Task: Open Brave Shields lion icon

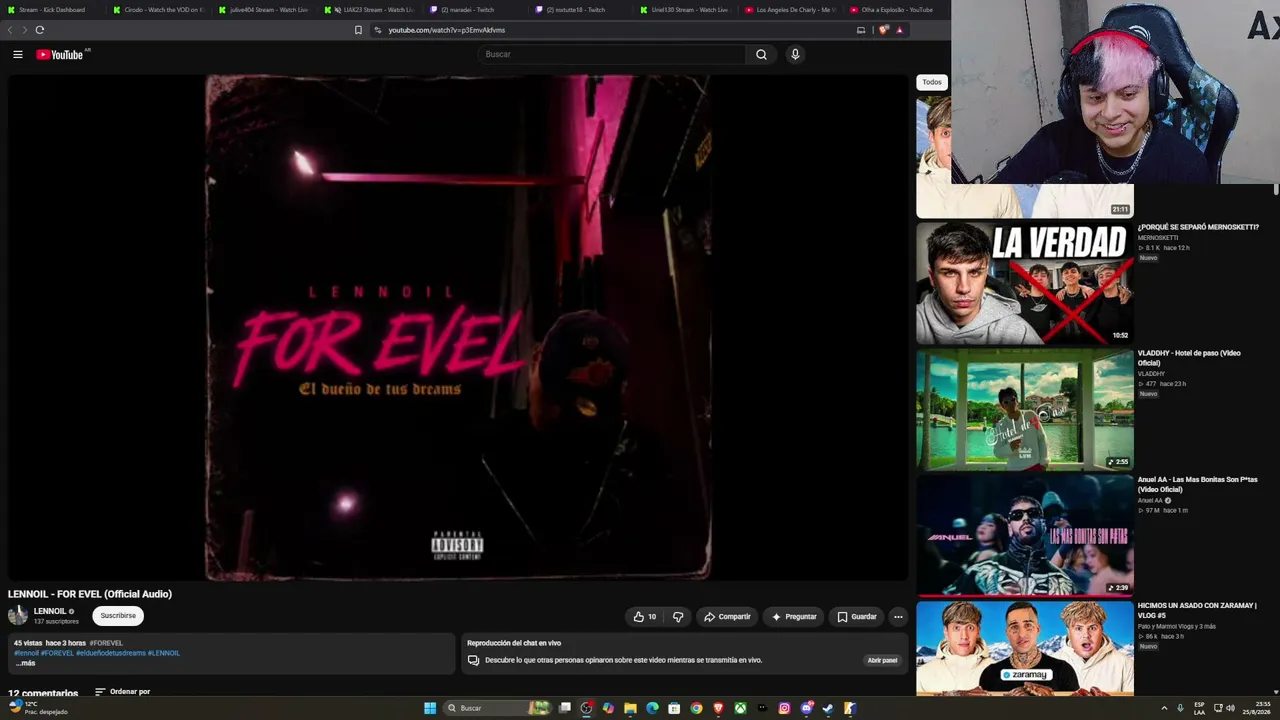Action: coord(883,30)
